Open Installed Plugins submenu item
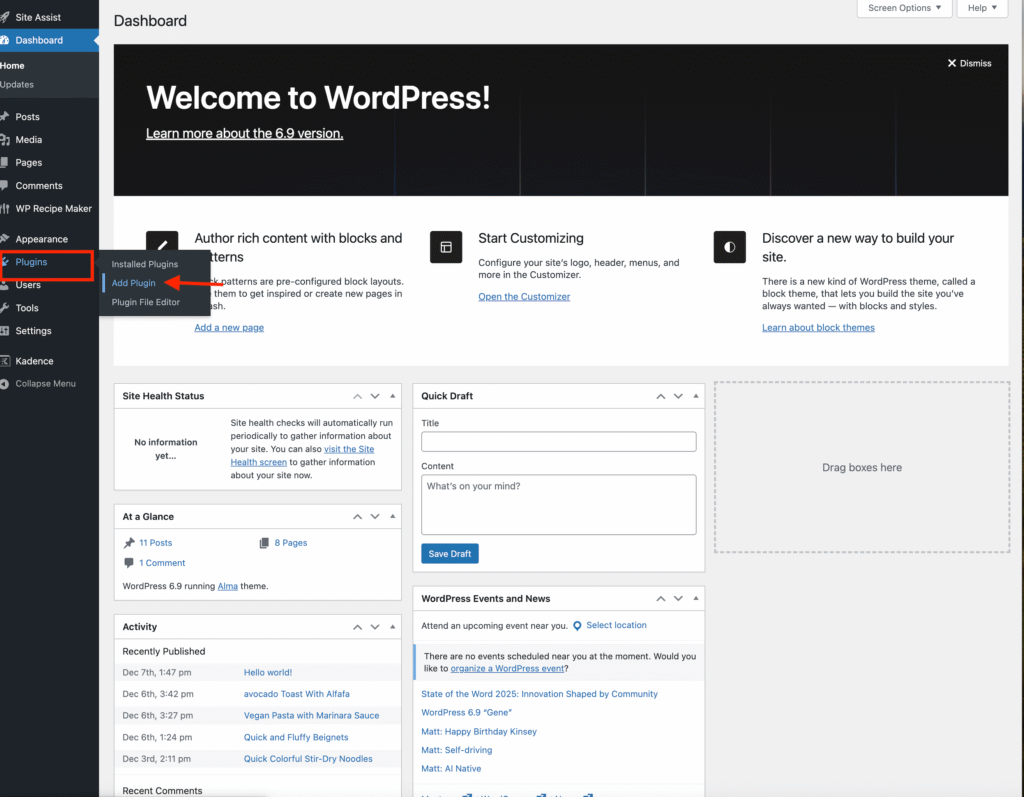1024x797 pixels. (x=144, y=264)
